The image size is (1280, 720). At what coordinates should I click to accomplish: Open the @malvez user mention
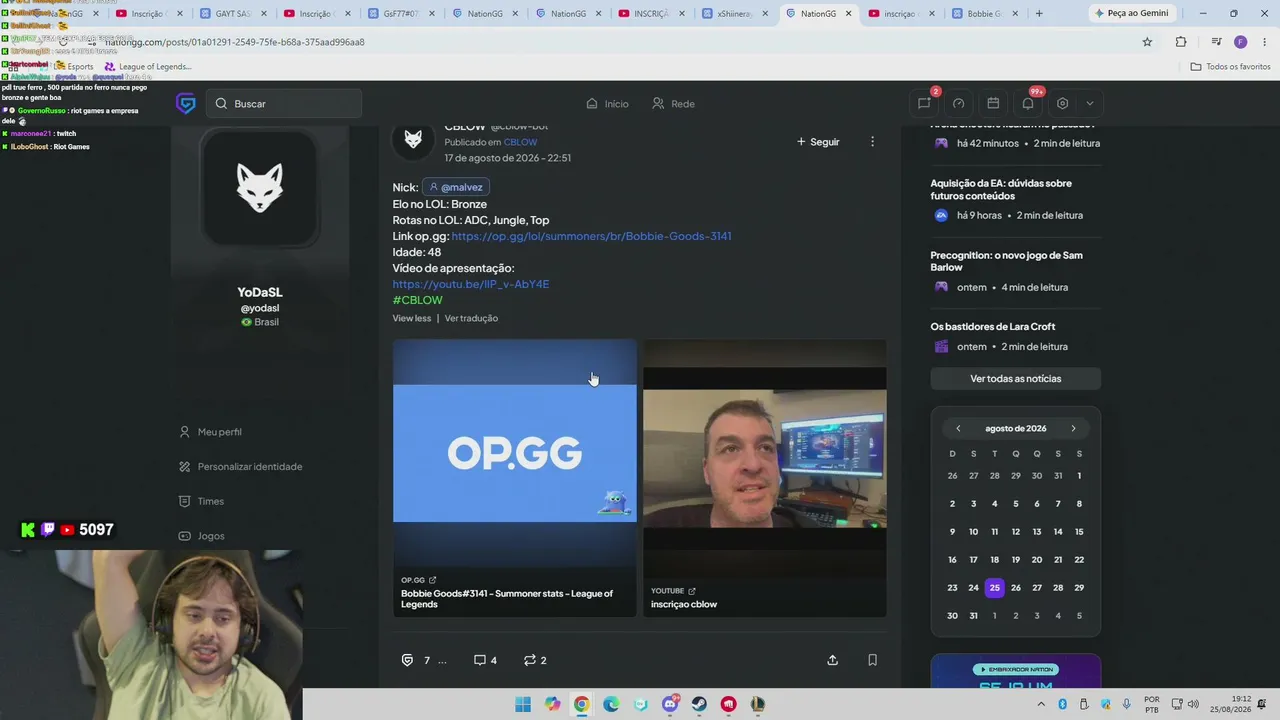[x=456, y=187]
